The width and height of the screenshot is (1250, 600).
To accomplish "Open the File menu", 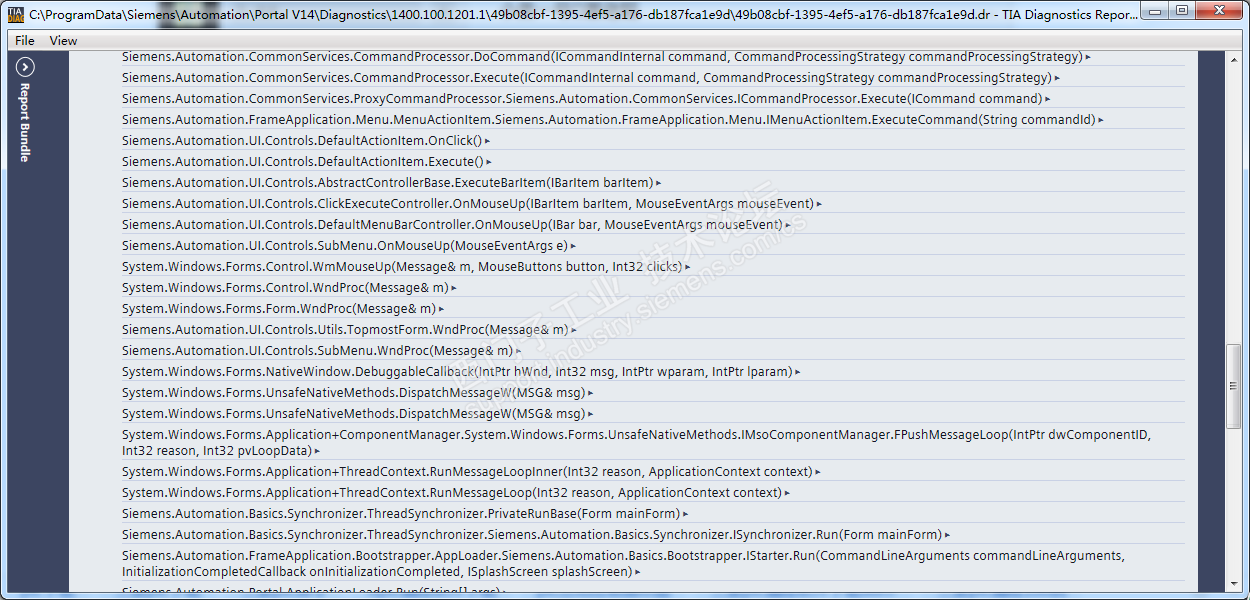I will (25, 41).
